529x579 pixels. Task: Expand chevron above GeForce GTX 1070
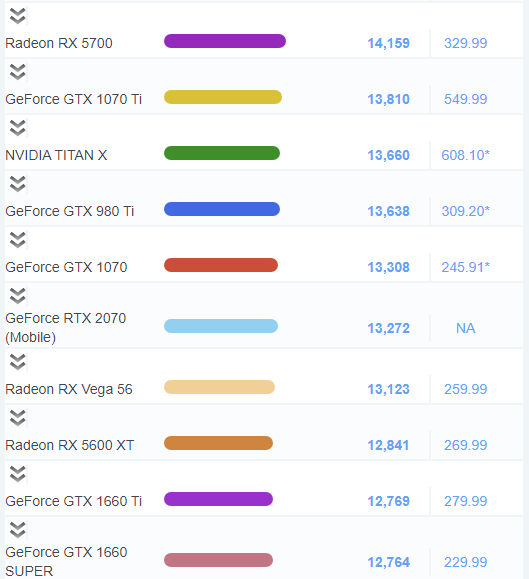coord(17,240)
